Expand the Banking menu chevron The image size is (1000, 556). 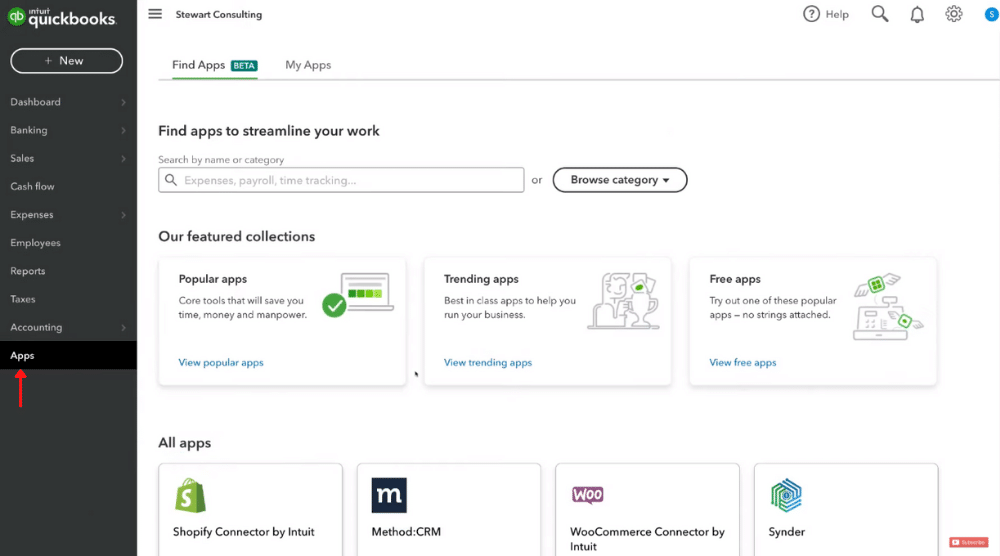123,130
